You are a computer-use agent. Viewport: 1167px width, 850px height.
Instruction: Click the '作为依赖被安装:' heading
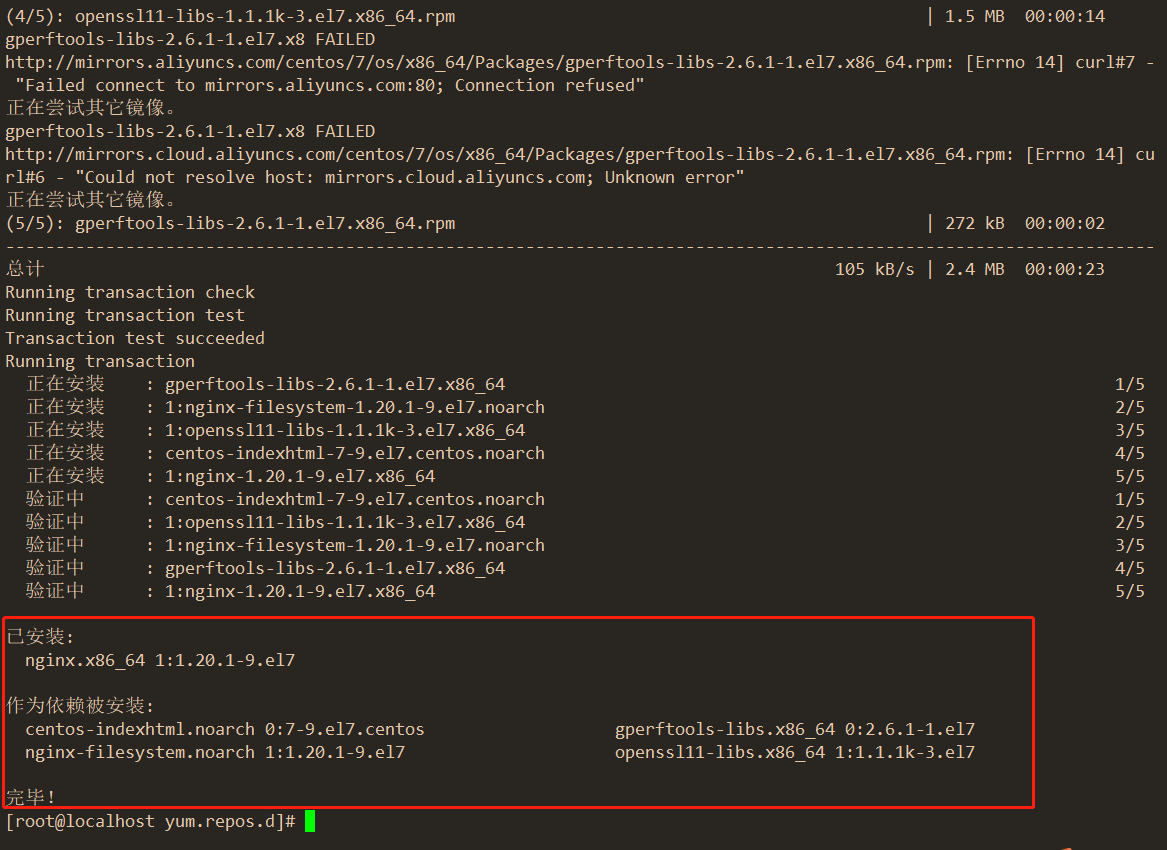[80, 705]
